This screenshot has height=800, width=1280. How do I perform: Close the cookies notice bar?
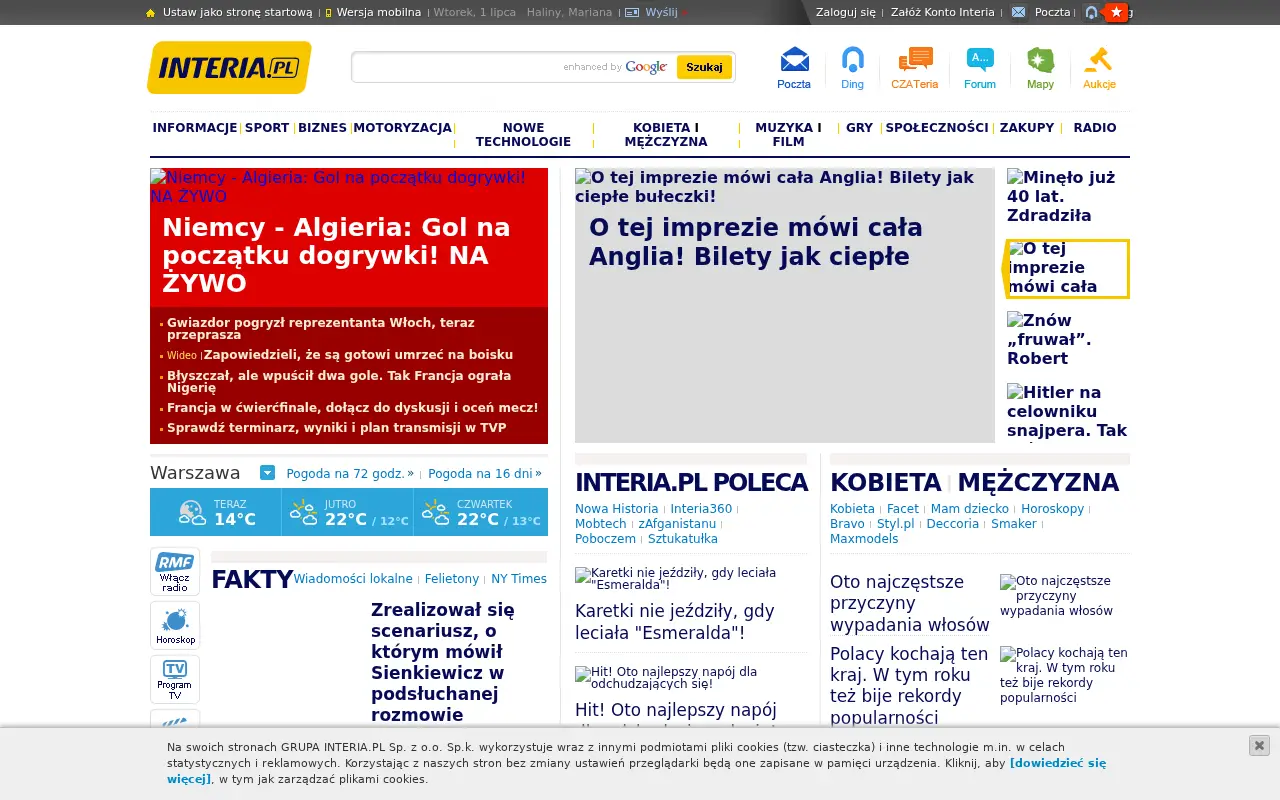[x=1259, y=745]
